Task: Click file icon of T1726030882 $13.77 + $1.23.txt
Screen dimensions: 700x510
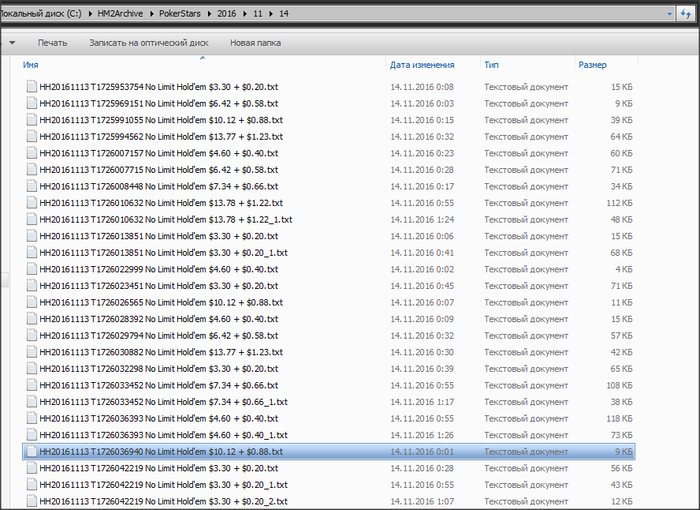Action: tap(31, 352)
